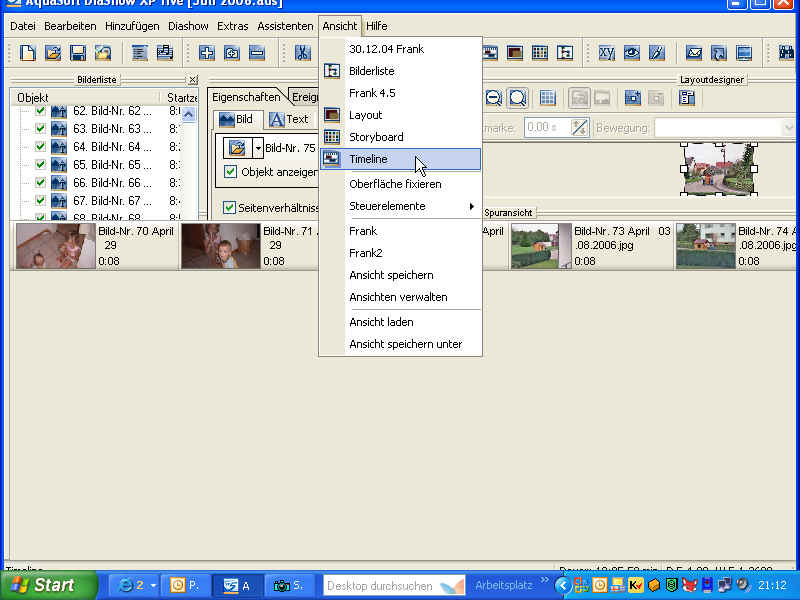Select thumbnail of Bild-Nr. 73
Viewport: 800px width, 600px height.
(540, 246)
